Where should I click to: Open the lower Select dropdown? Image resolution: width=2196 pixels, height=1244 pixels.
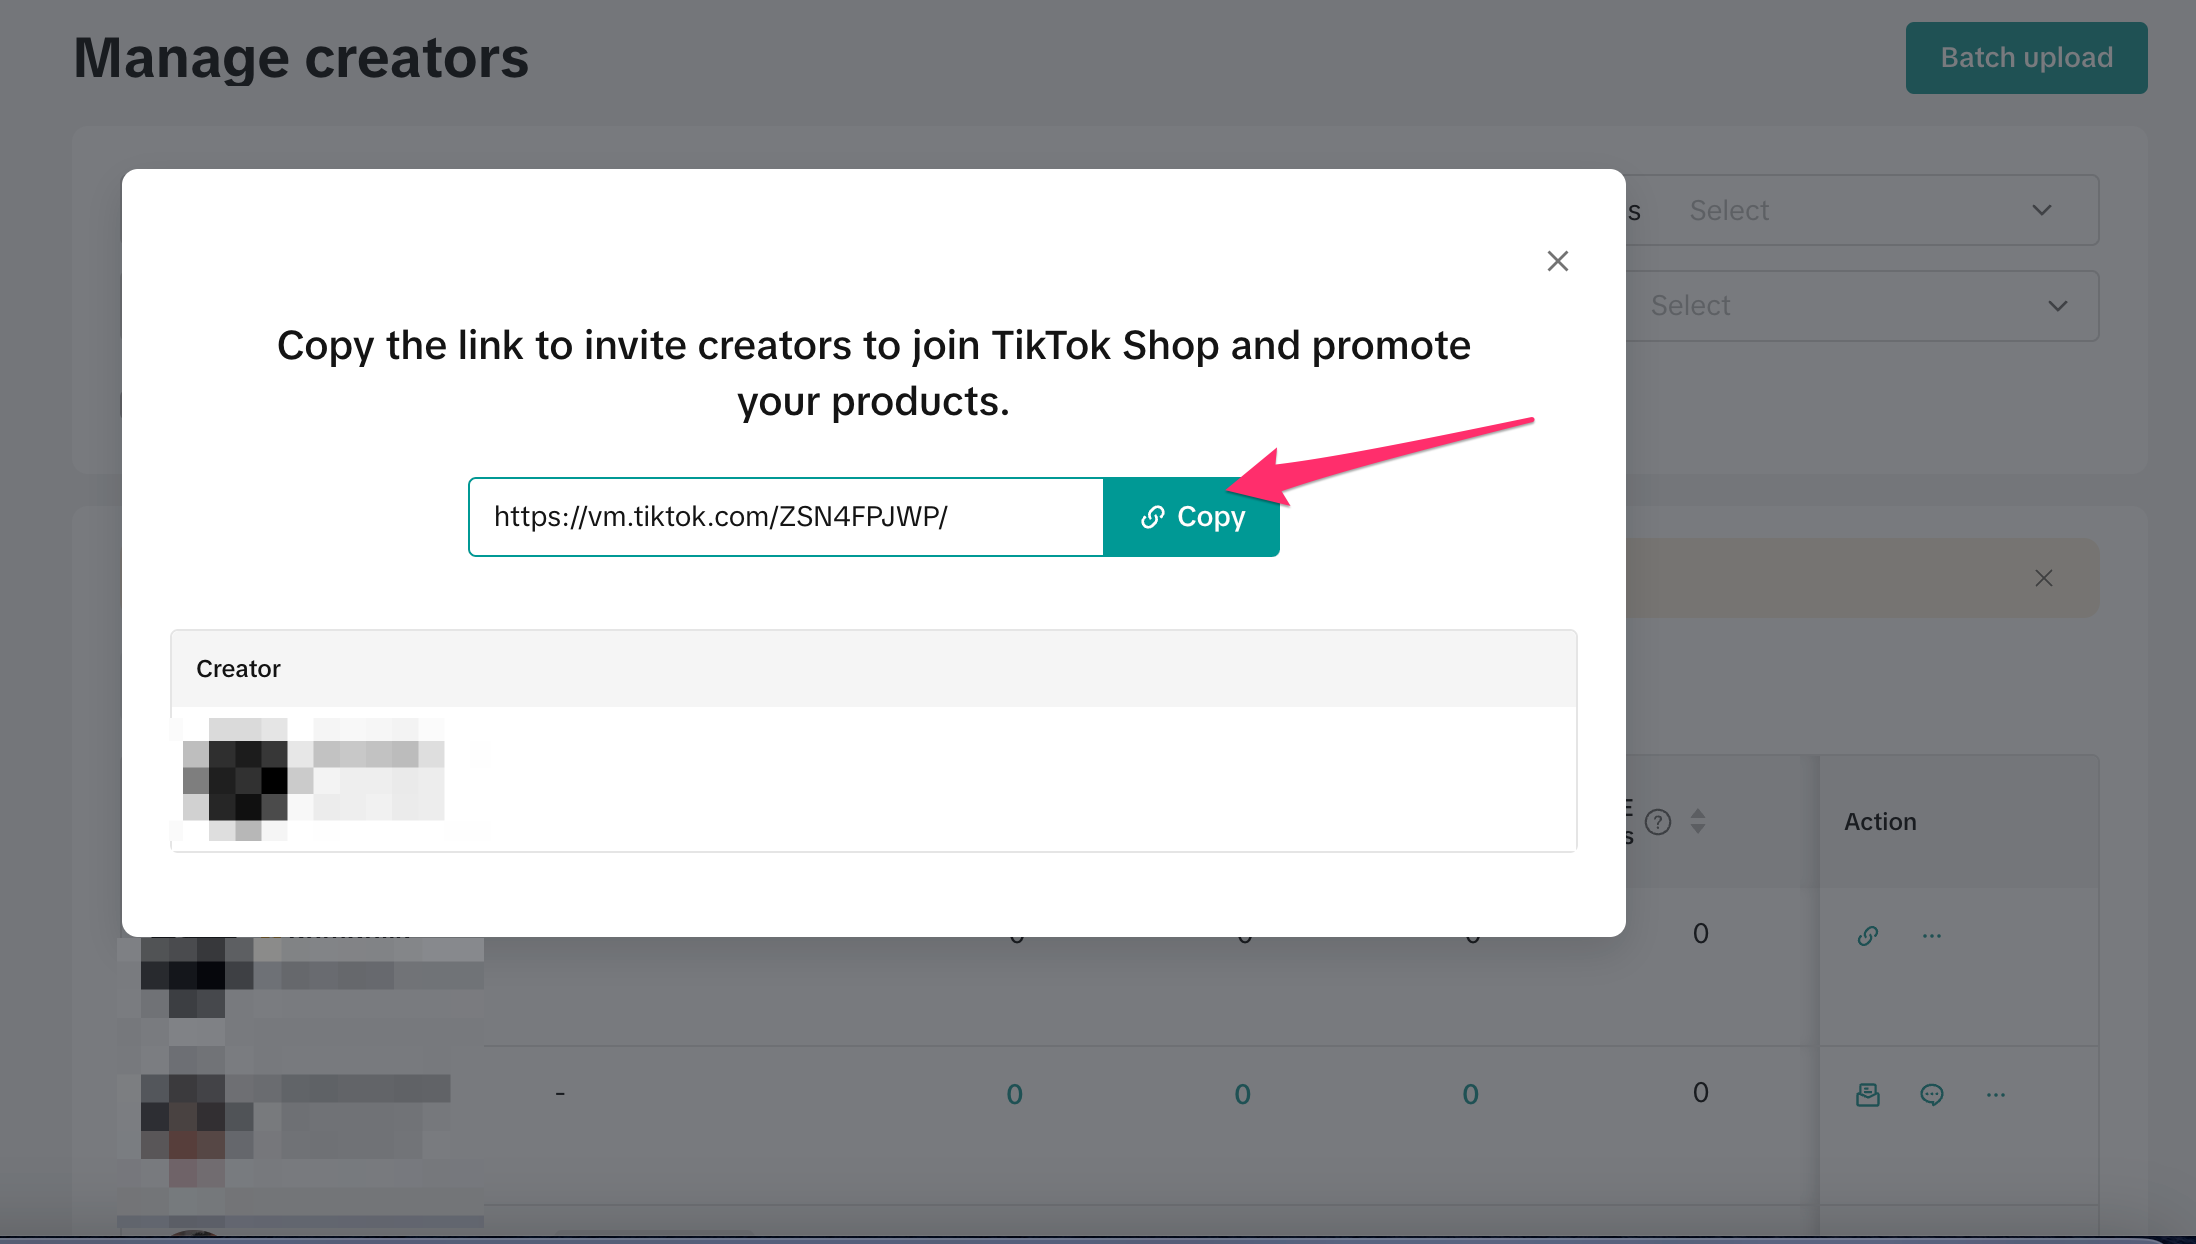tap(1860, 306)
